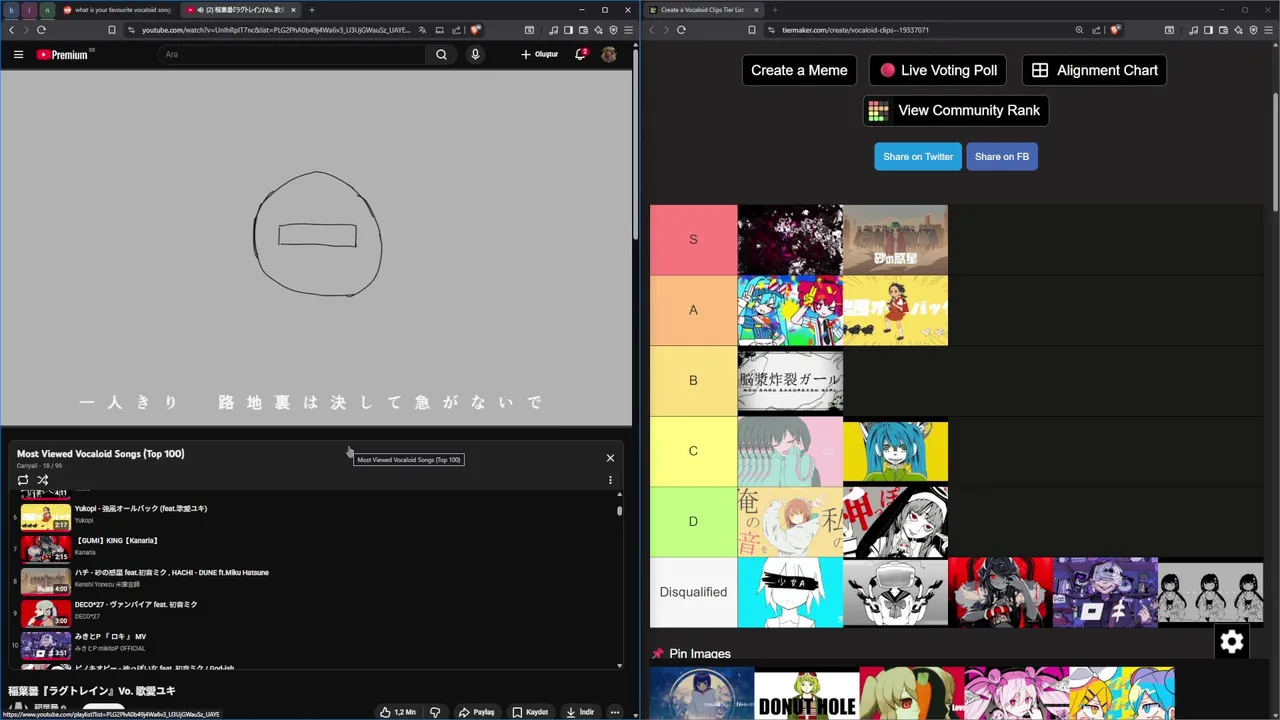Click the YouTube address bar URL
The image size is (1280, 720).
point(276,30)
